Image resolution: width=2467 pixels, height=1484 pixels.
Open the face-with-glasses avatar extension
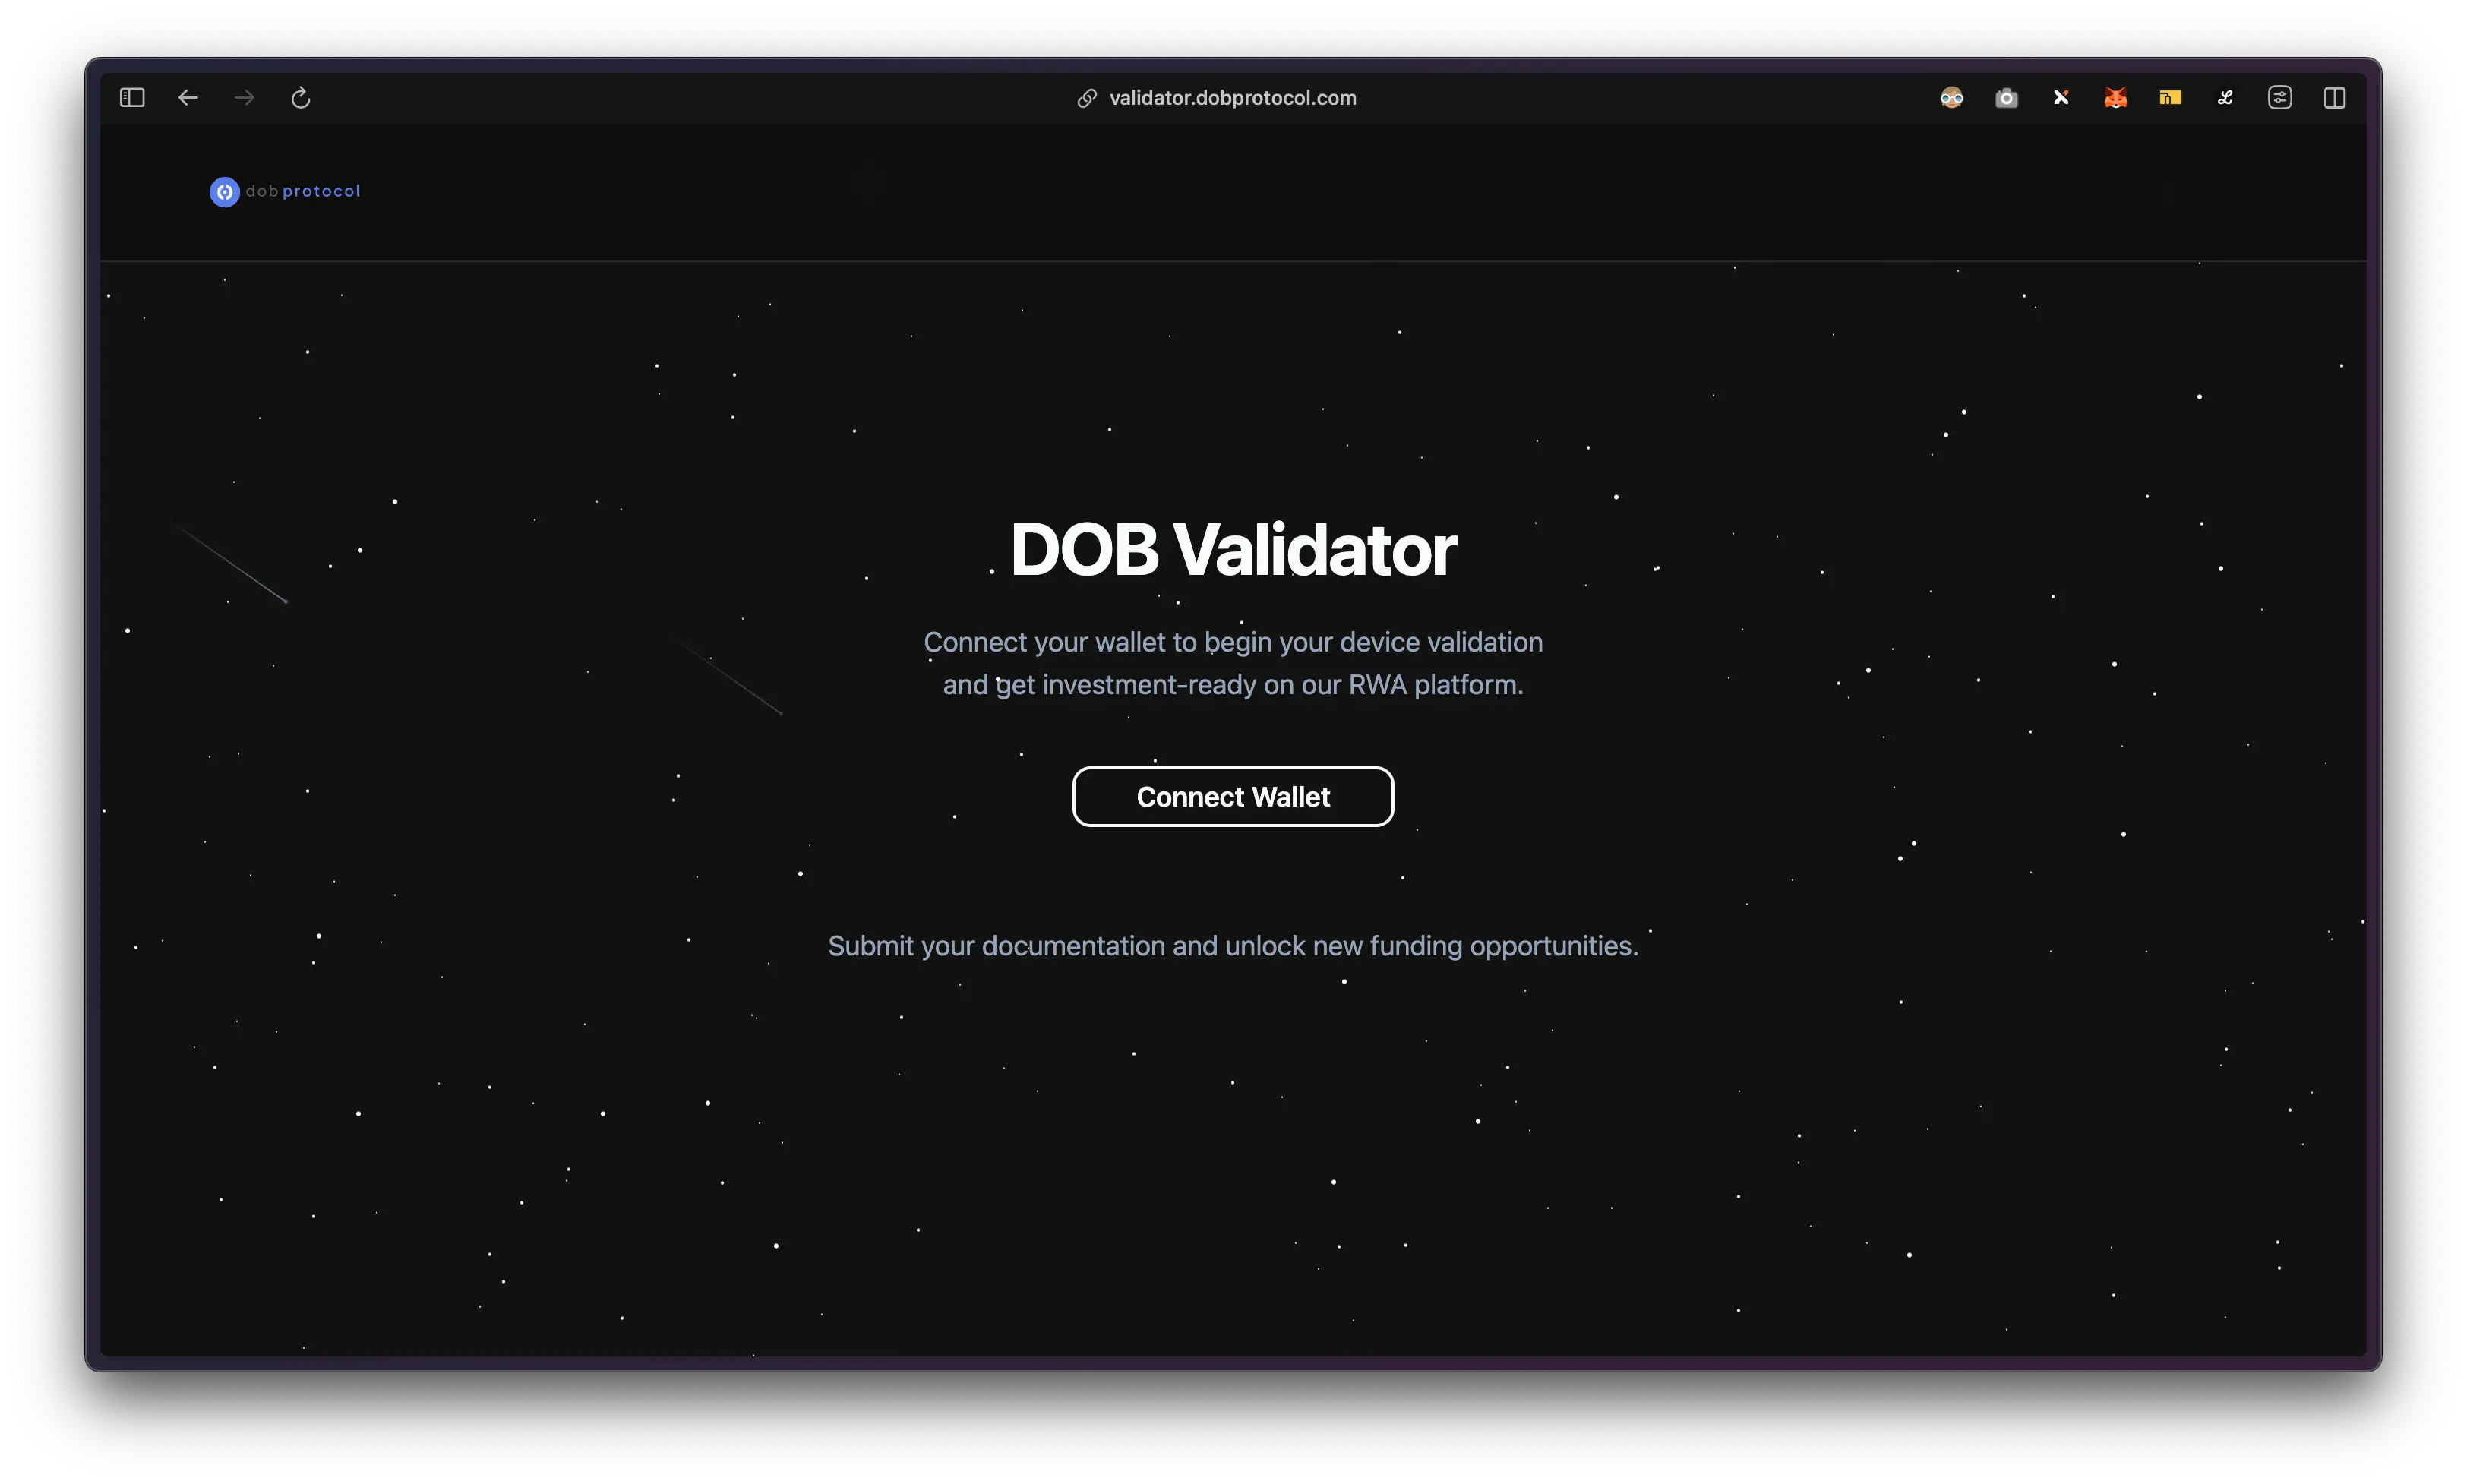(x=1951, y=98)
